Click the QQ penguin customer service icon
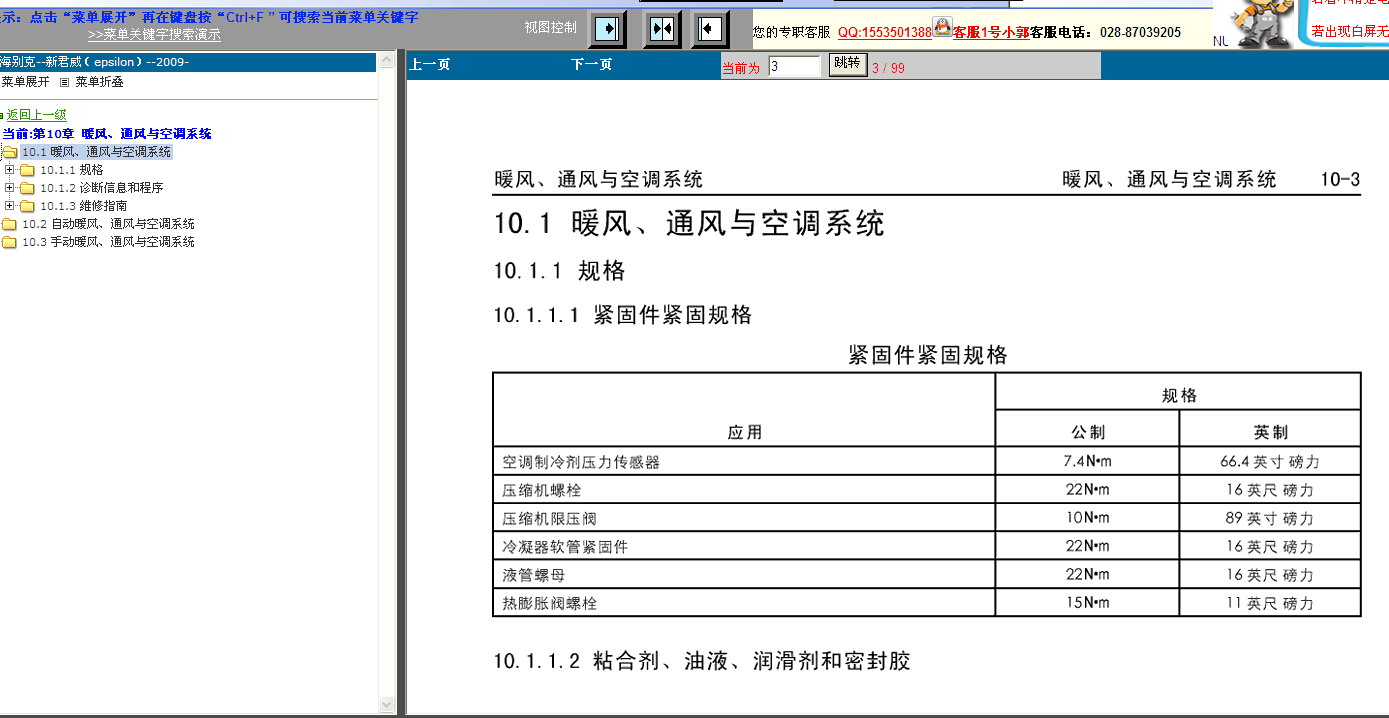 (x=942, y=27)
